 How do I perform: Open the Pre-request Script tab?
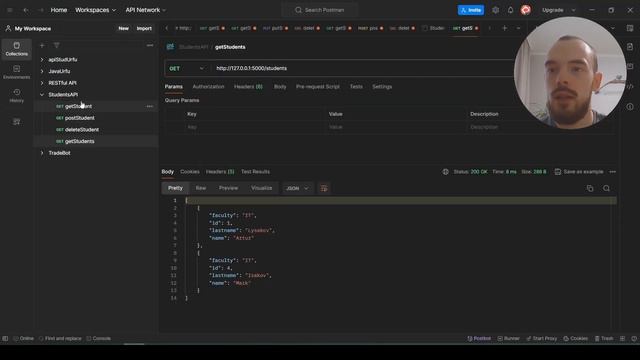click(x=318, y=87)
